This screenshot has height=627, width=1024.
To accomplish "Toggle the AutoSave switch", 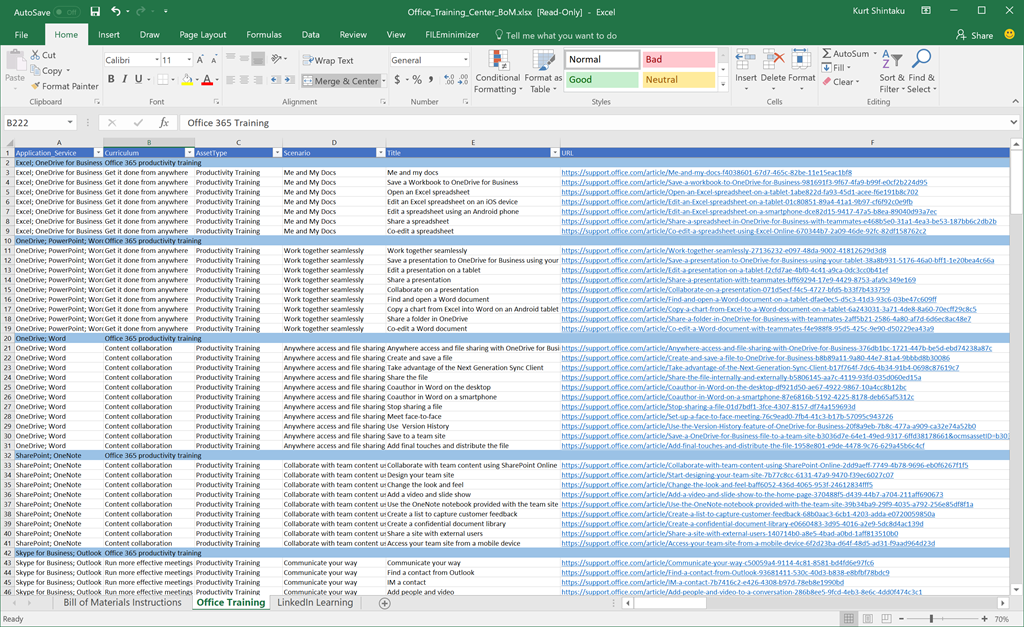I will [66, 12].
